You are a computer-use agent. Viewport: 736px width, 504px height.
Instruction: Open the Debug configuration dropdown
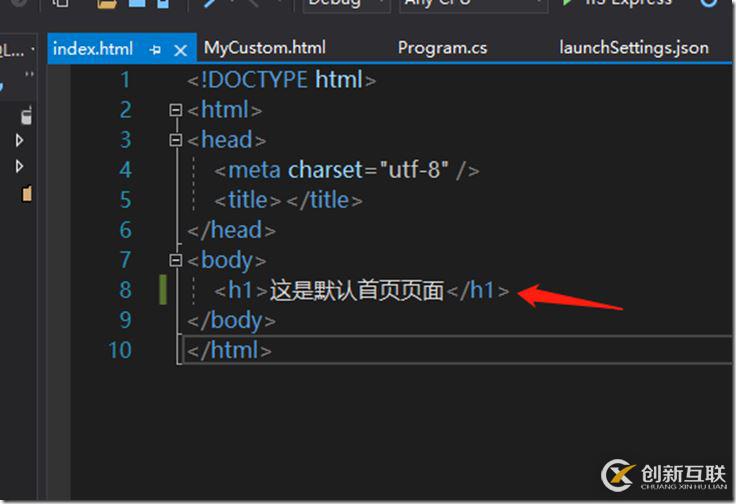(x=346, y=5)
